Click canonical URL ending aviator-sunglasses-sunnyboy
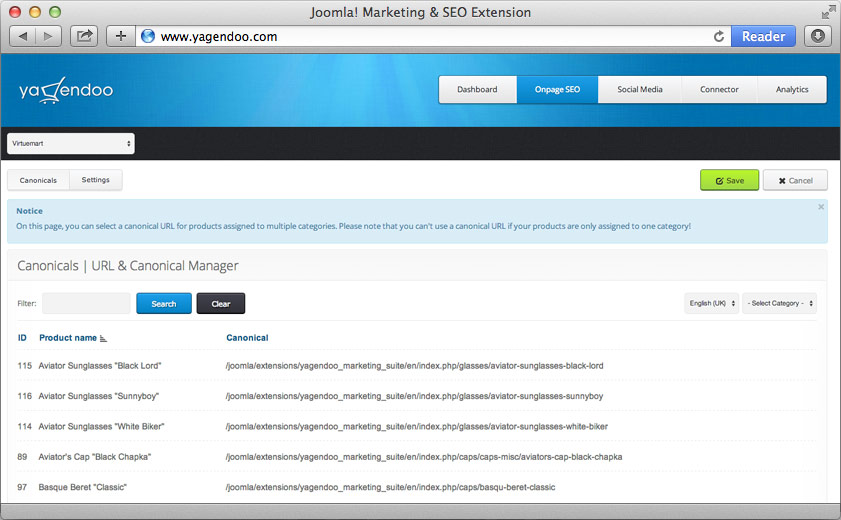This screenshot has width=841, height=520. click(415, 396)
